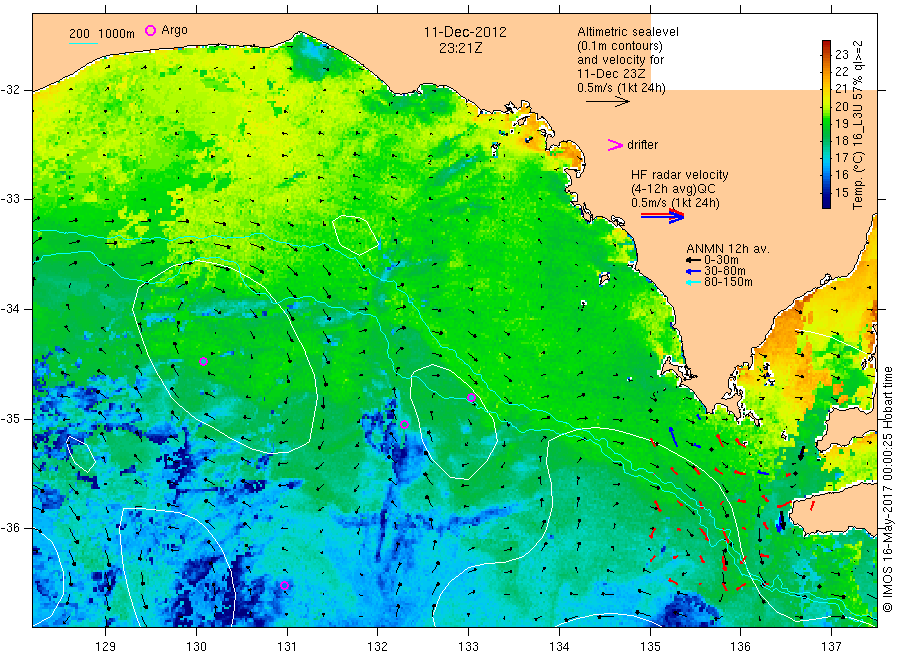Click the 131 longitude axis label

287,646
